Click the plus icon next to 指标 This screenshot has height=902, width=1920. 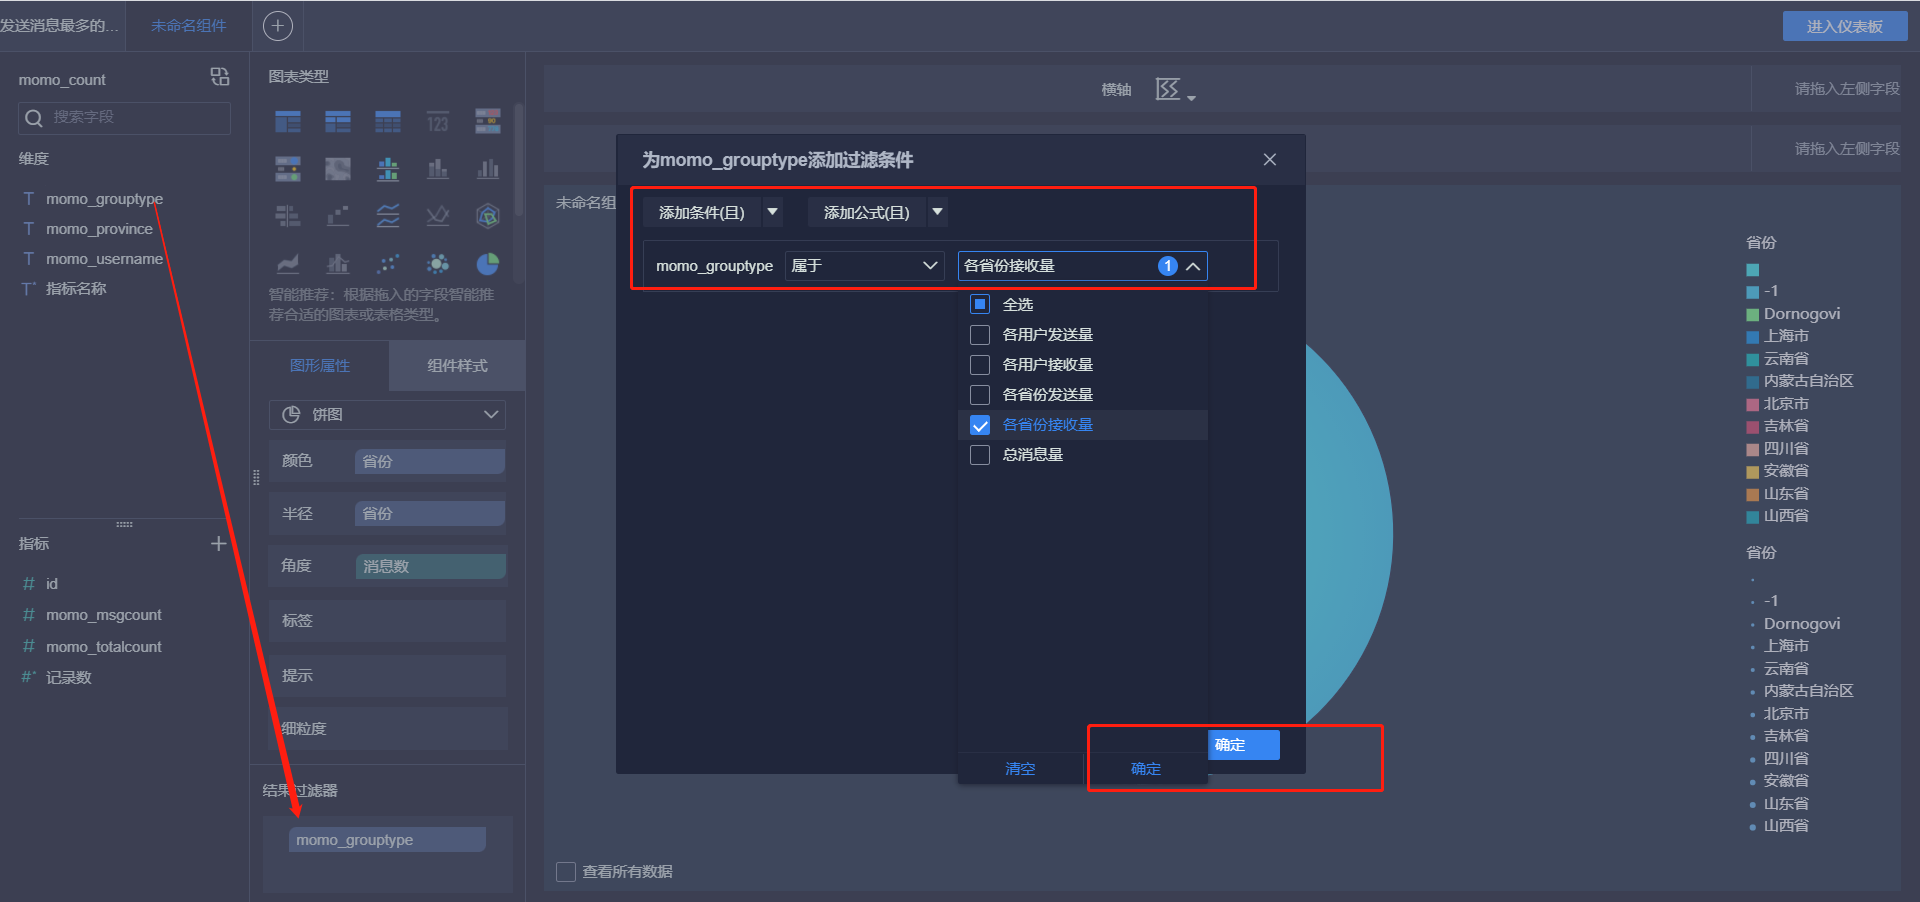[x=219, y=543]
